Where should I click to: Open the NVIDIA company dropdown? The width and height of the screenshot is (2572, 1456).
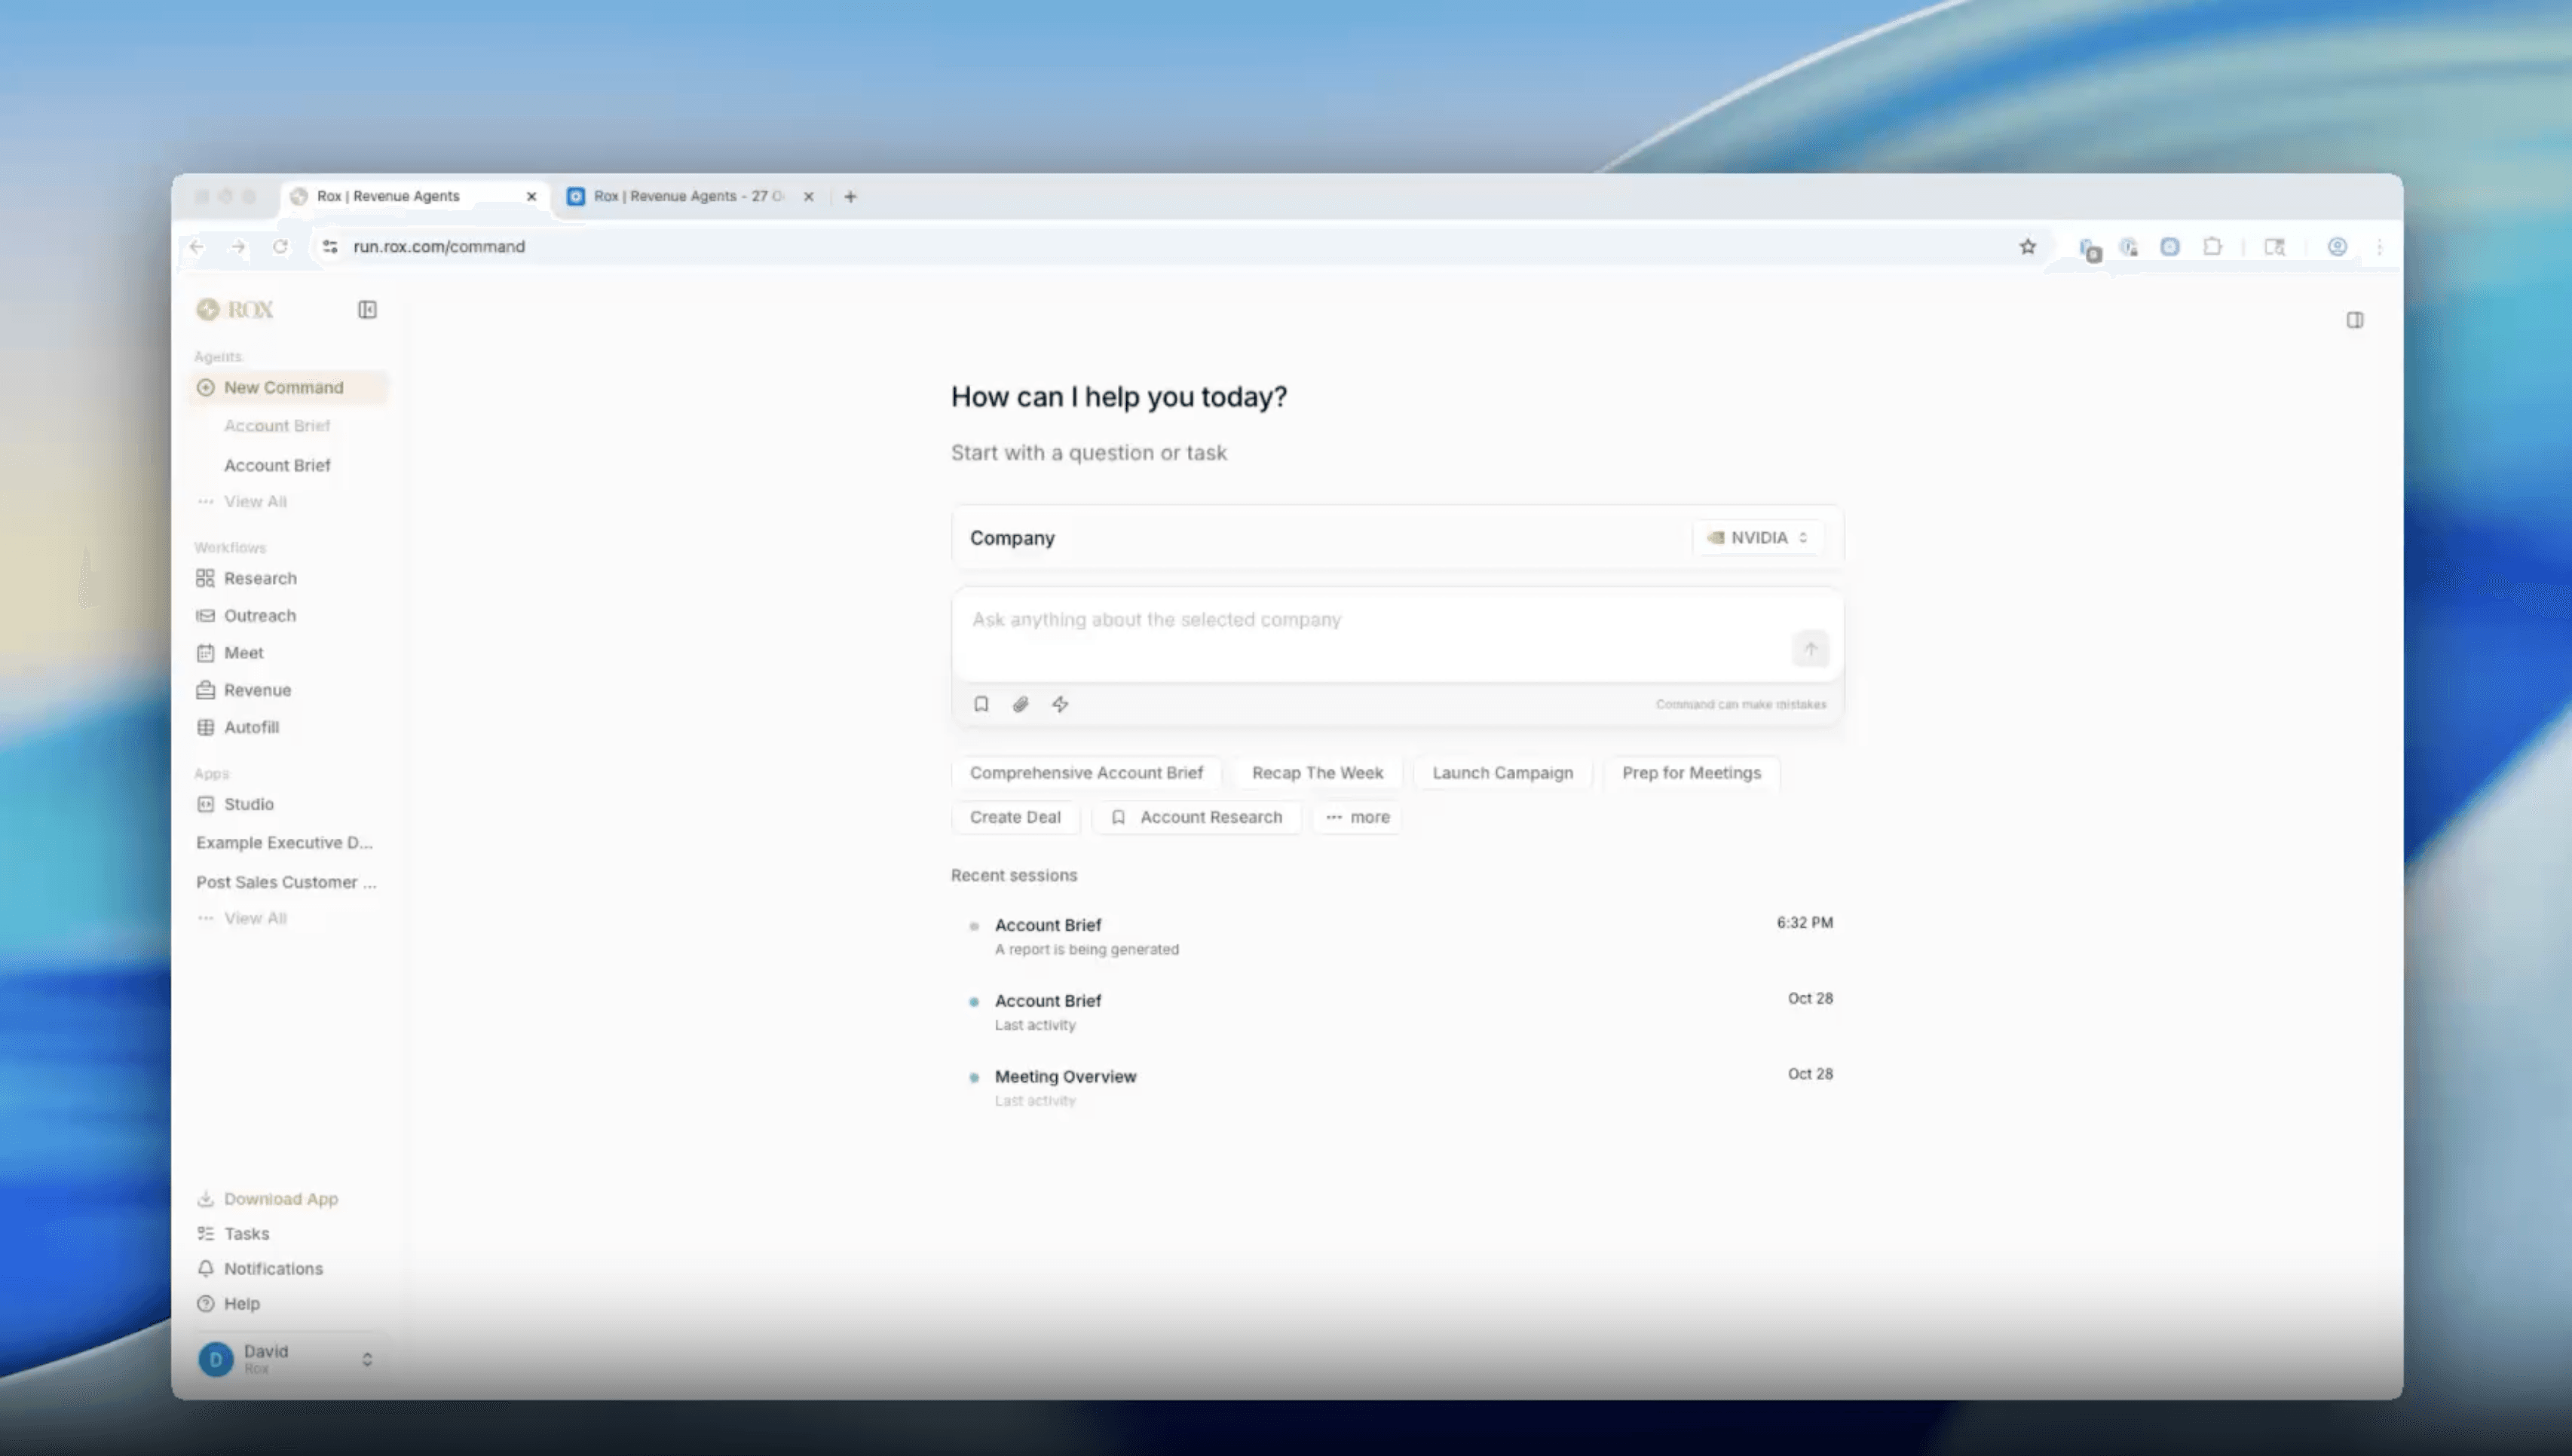[x=1758, y=538]
